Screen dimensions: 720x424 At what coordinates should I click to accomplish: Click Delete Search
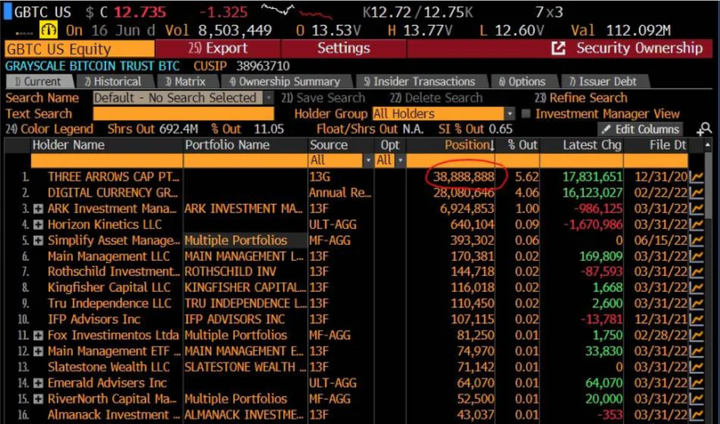[x=436, y=98]
